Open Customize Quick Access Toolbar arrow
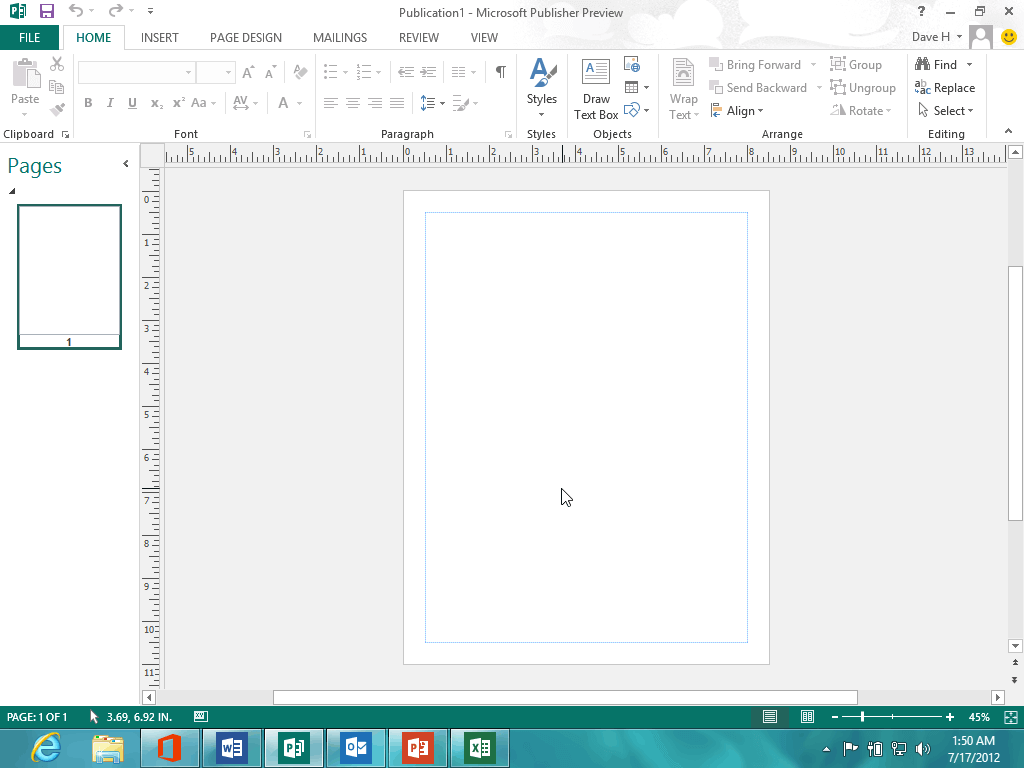Screen dimensions: 1024x768 point(150,11)
